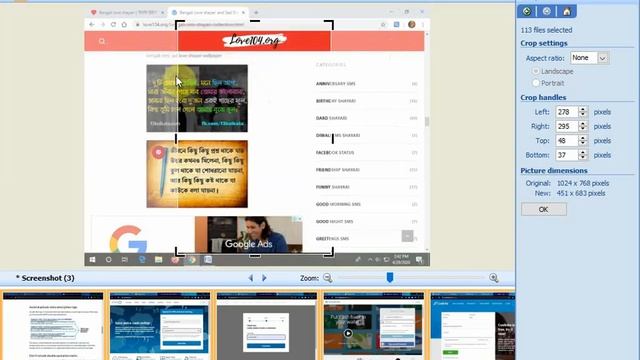This screenshot has height=360, width=640.
Task: Grab the left middle crop handle
Action: pyautogui.click(x=176, y=138)
